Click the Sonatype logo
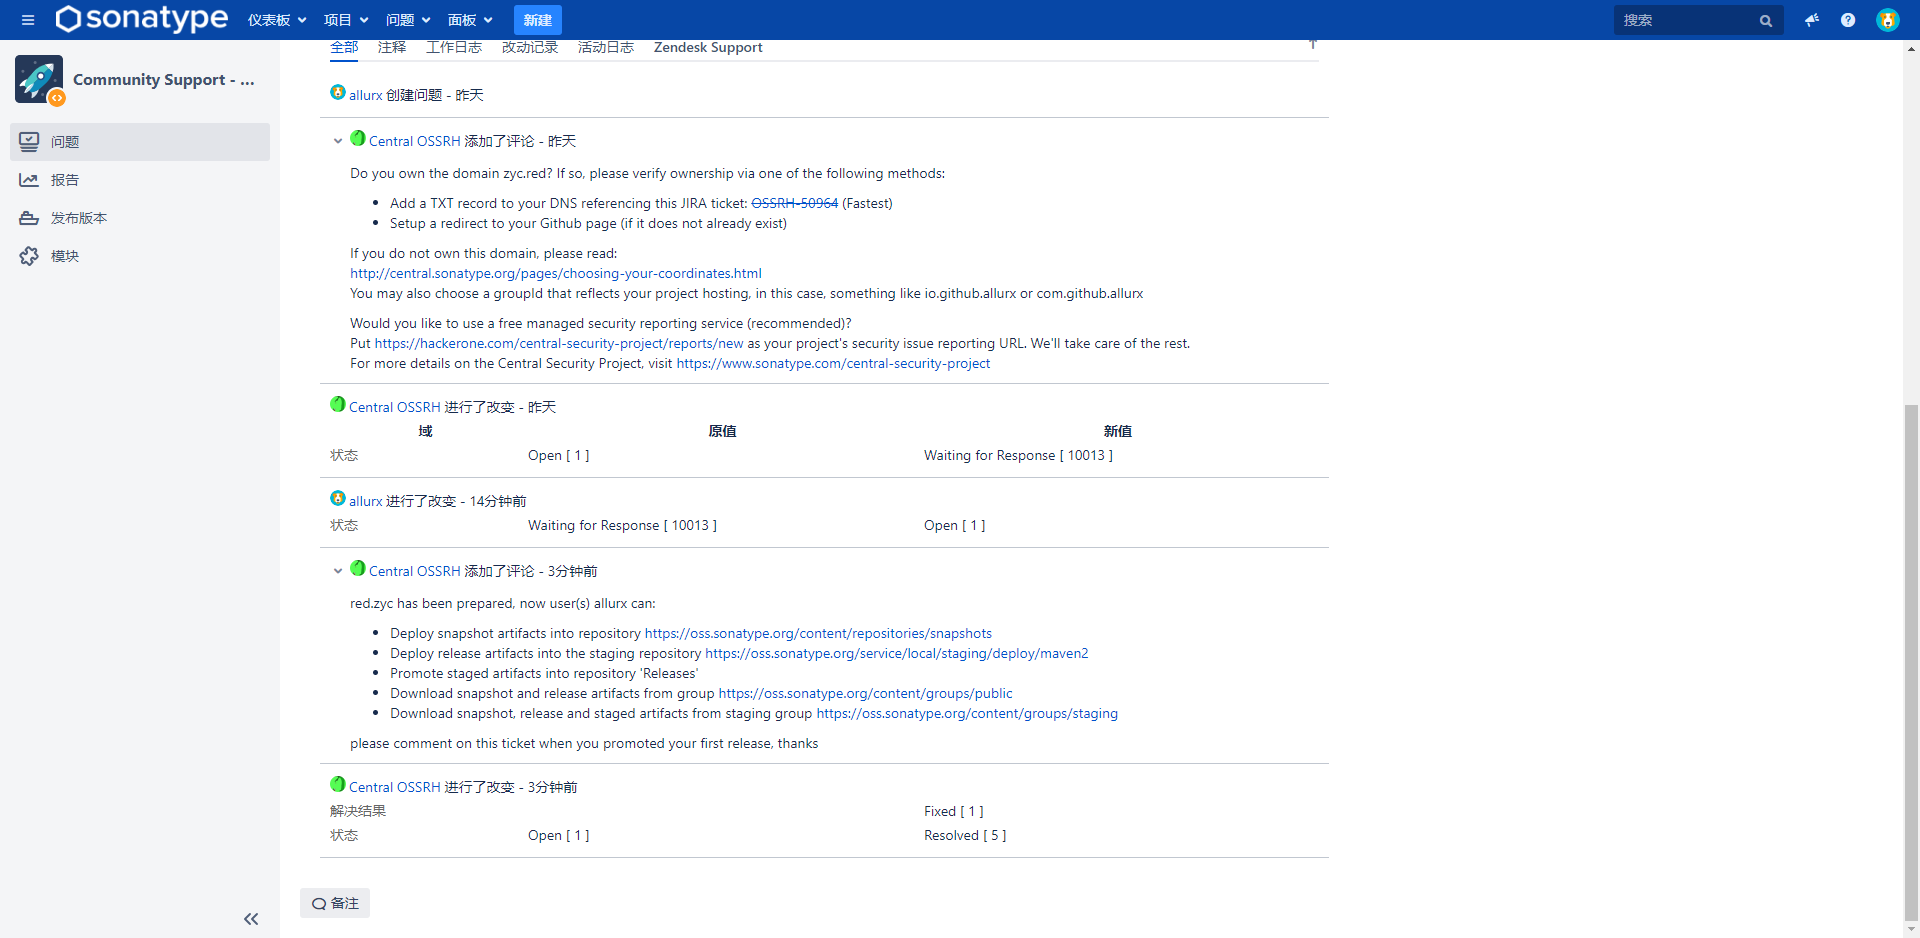1920x938 pixels. pos(142,19)
